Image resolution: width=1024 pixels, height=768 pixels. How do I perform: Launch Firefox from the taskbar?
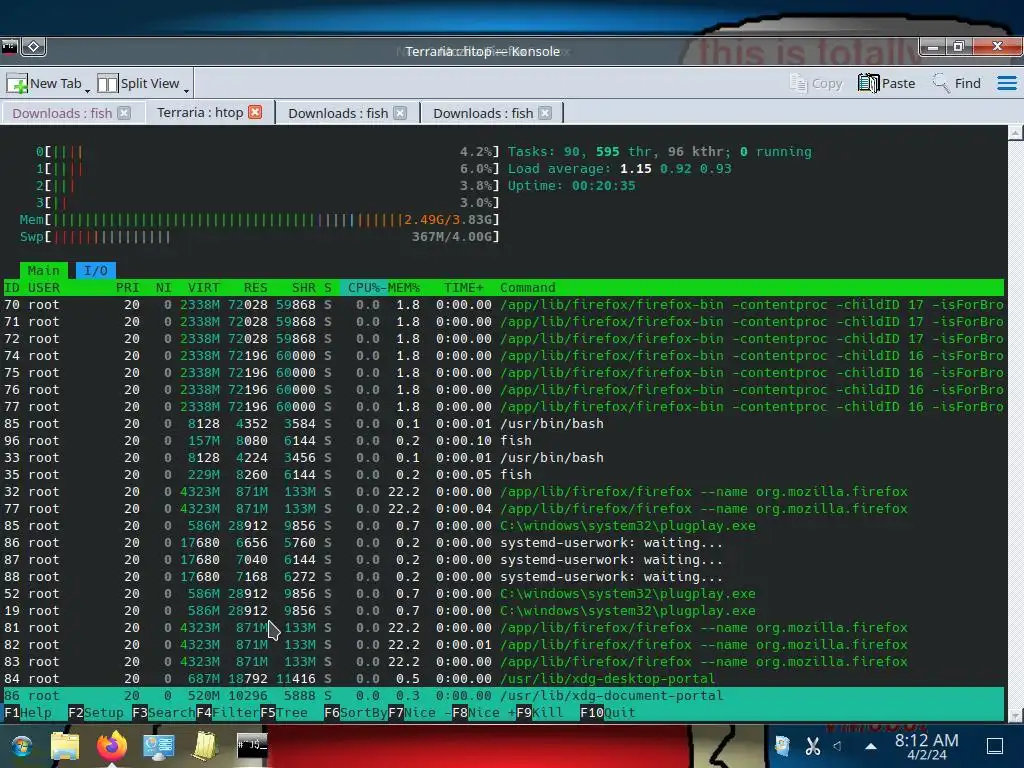[x=112, y=746]
